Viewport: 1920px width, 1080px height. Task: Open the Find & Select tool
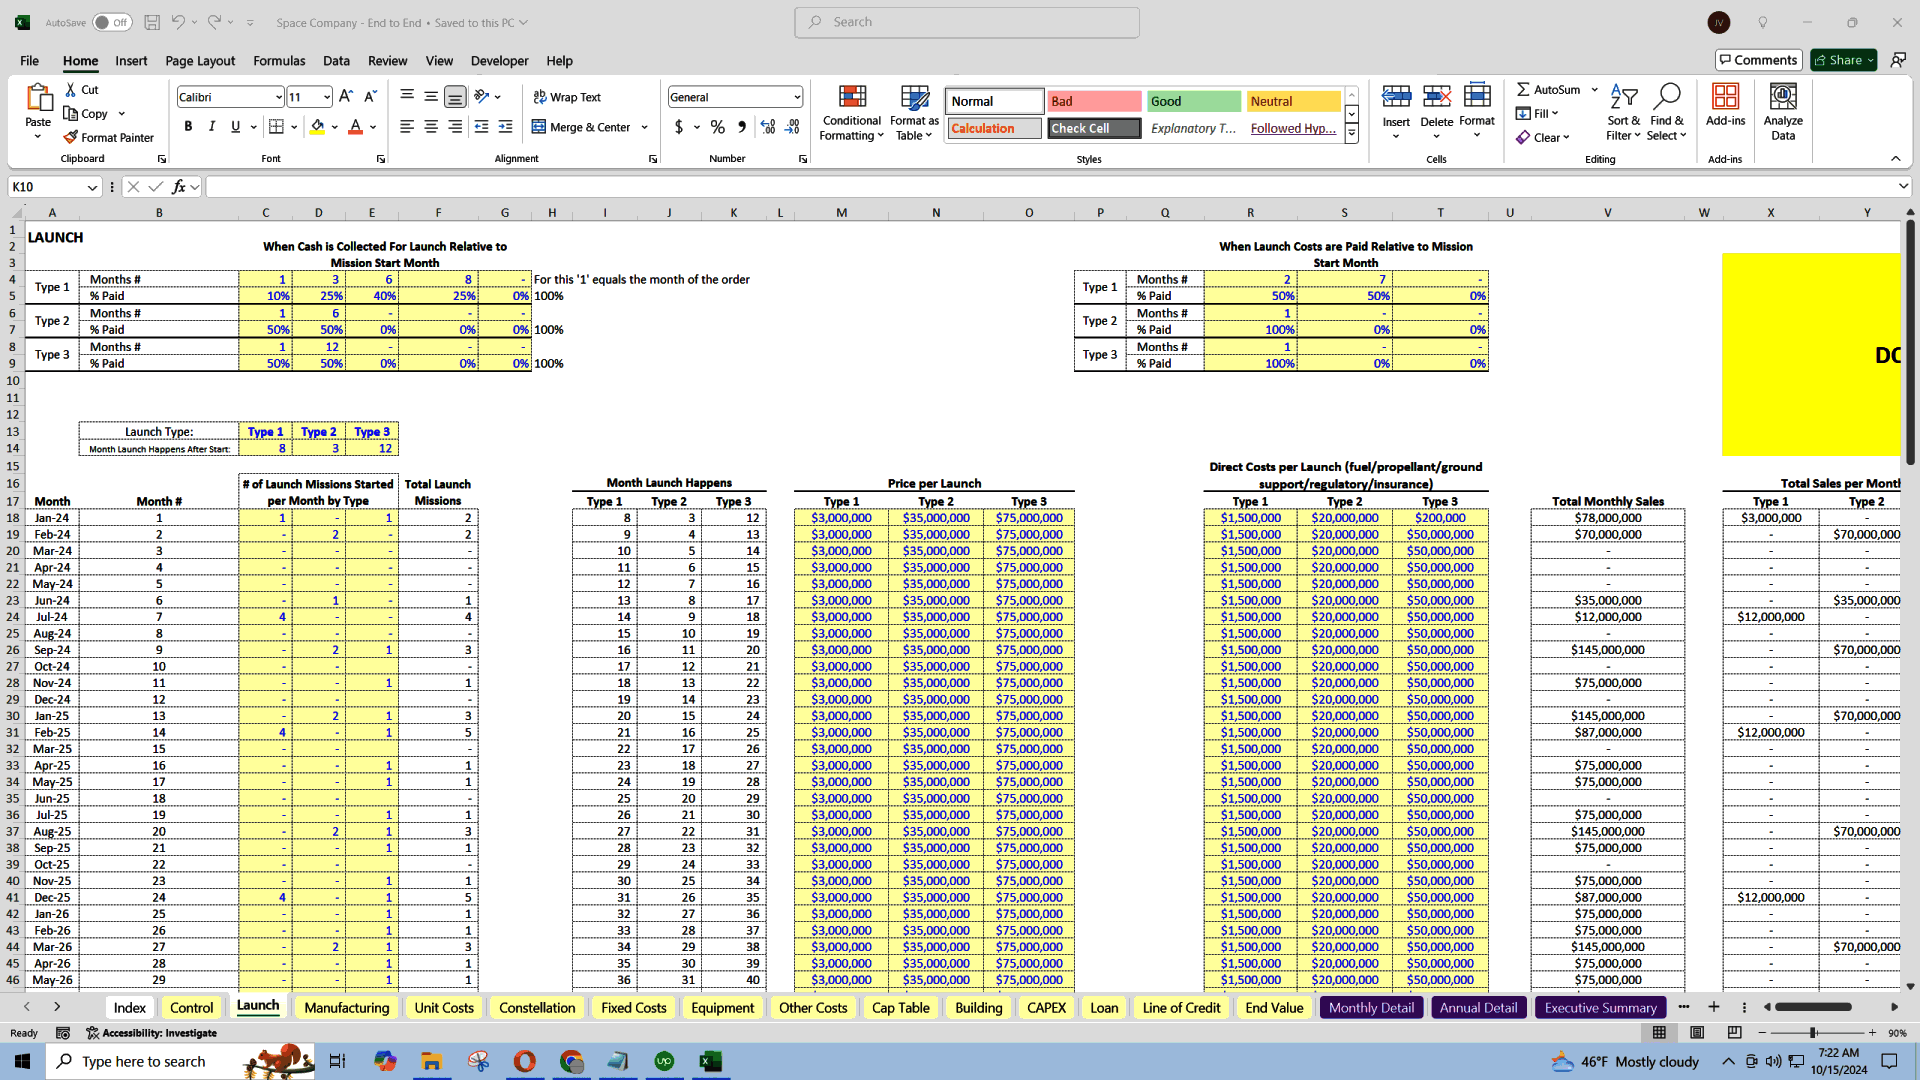[1666, 113]
